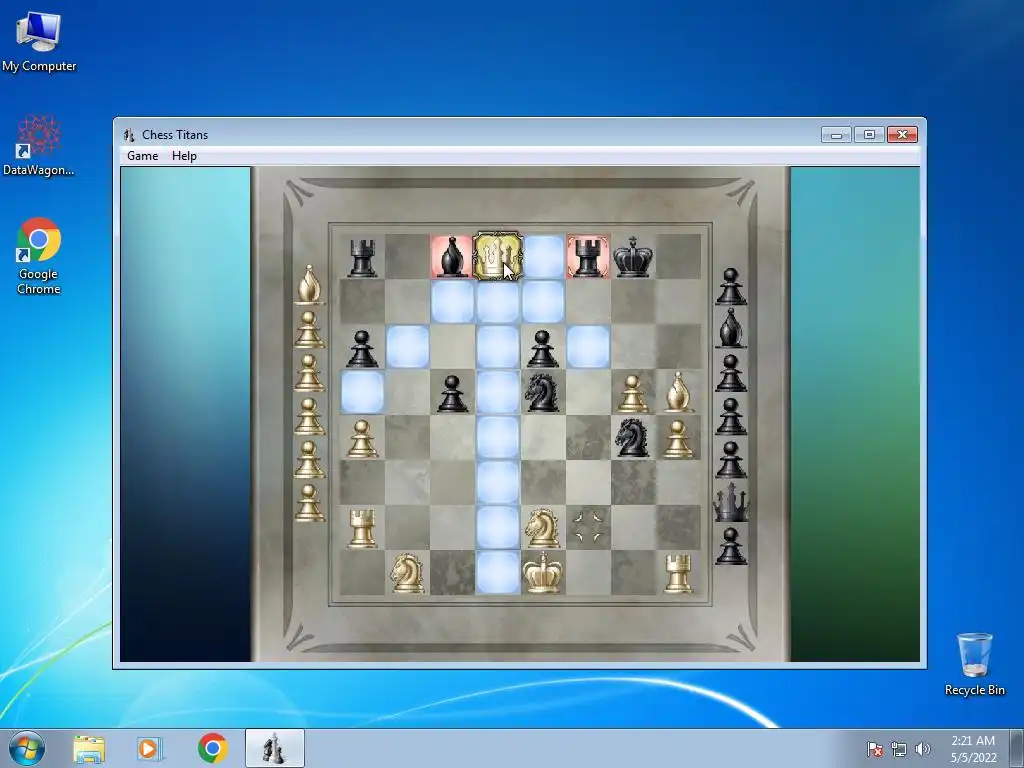1024x768 pixels.
Task: Move queen to highlighted square d7
Action: coord(498,302)
